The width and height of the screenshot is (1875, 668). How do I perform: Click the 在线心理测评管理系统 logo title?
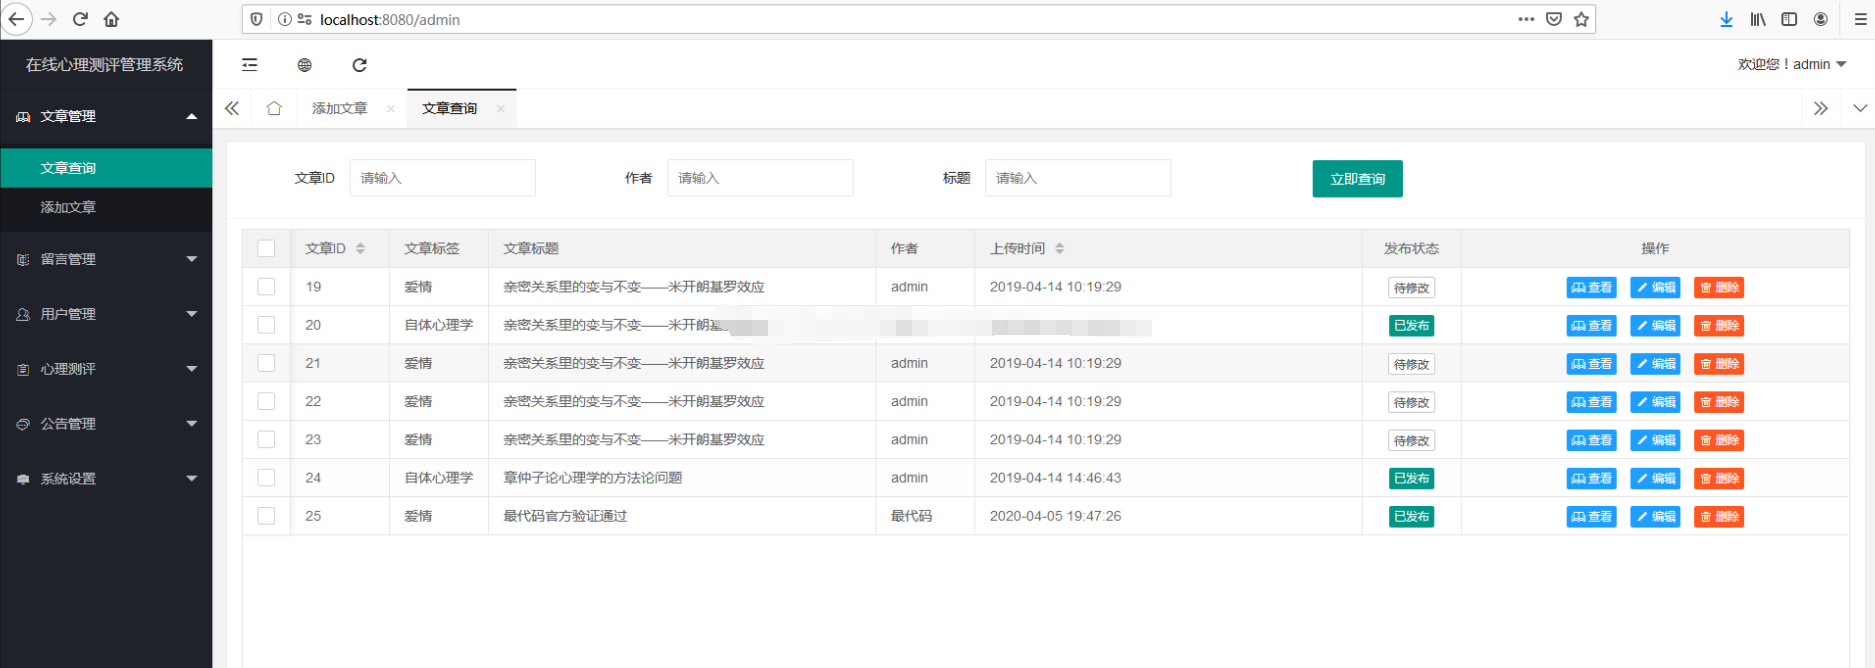105,64
